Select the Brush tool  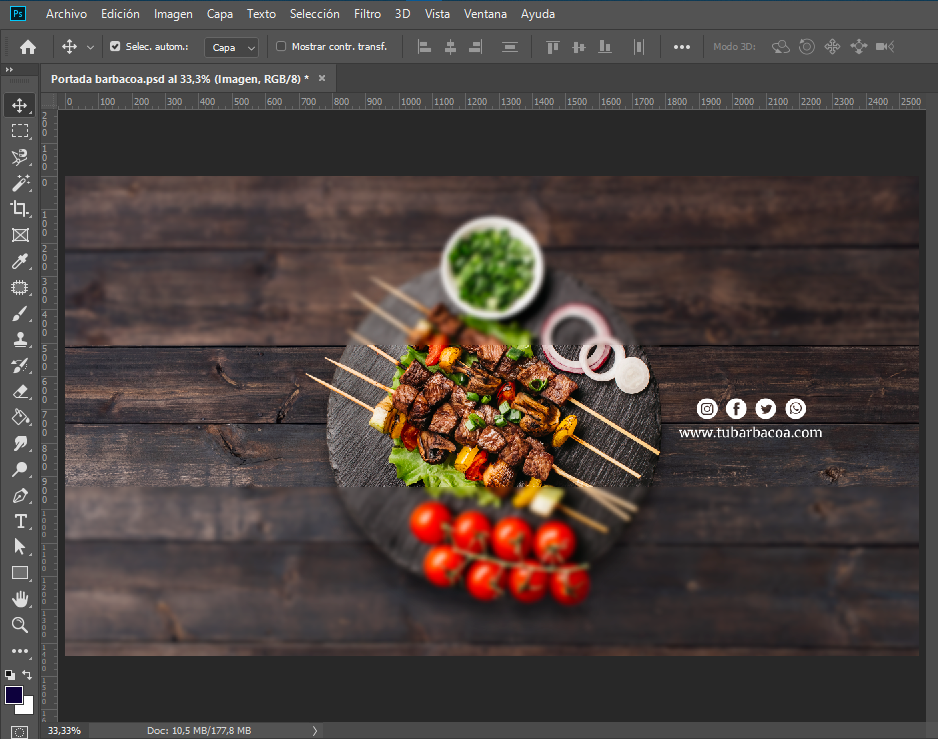coord(20,314)
